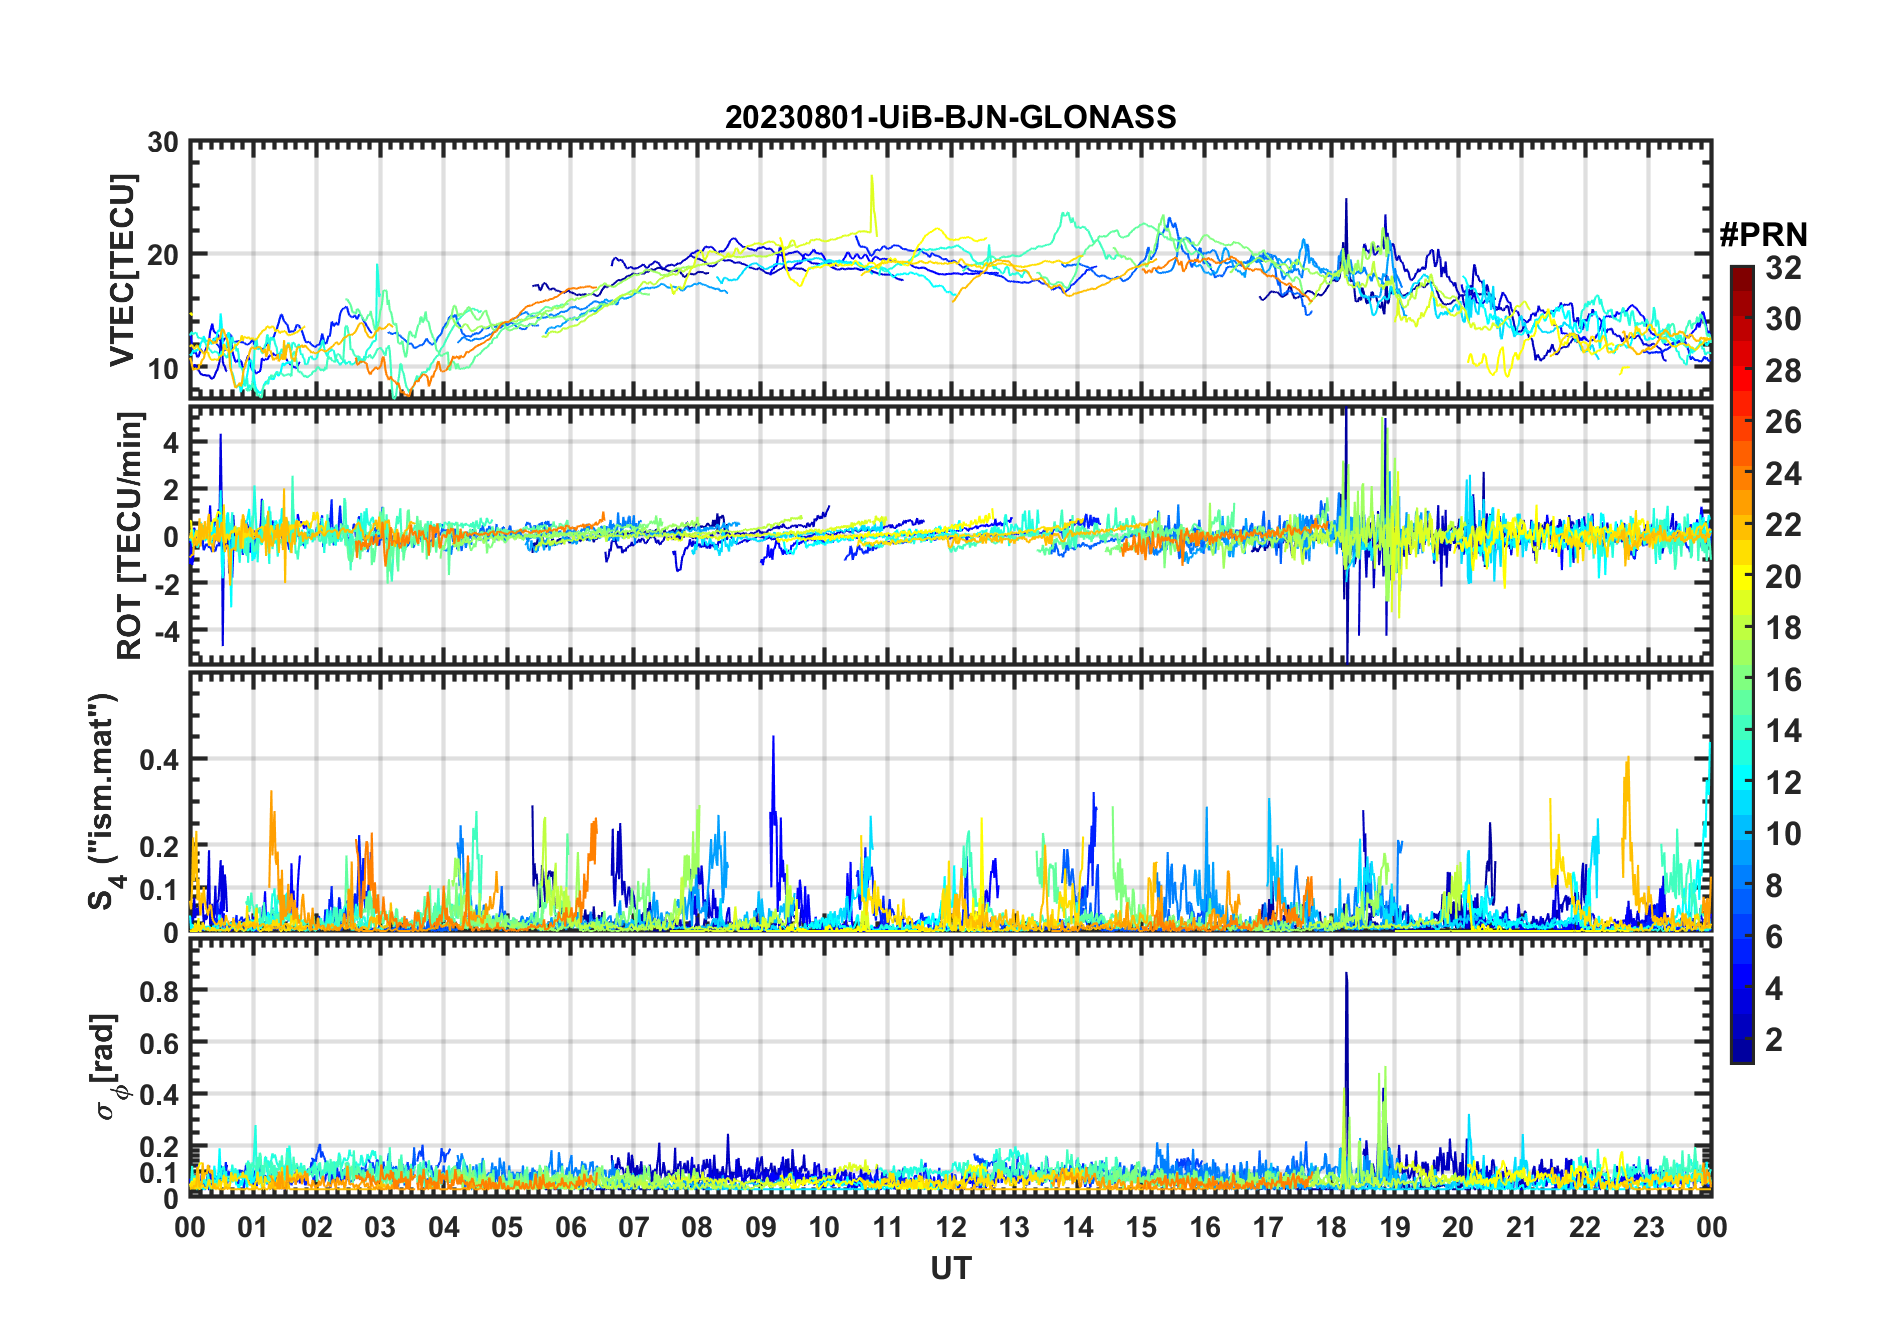Image resolution: width=1902 pixels, height=1330 pixels.
Task: Pick the orange band near PRN 24
Action: click(x=1741, y=473)
